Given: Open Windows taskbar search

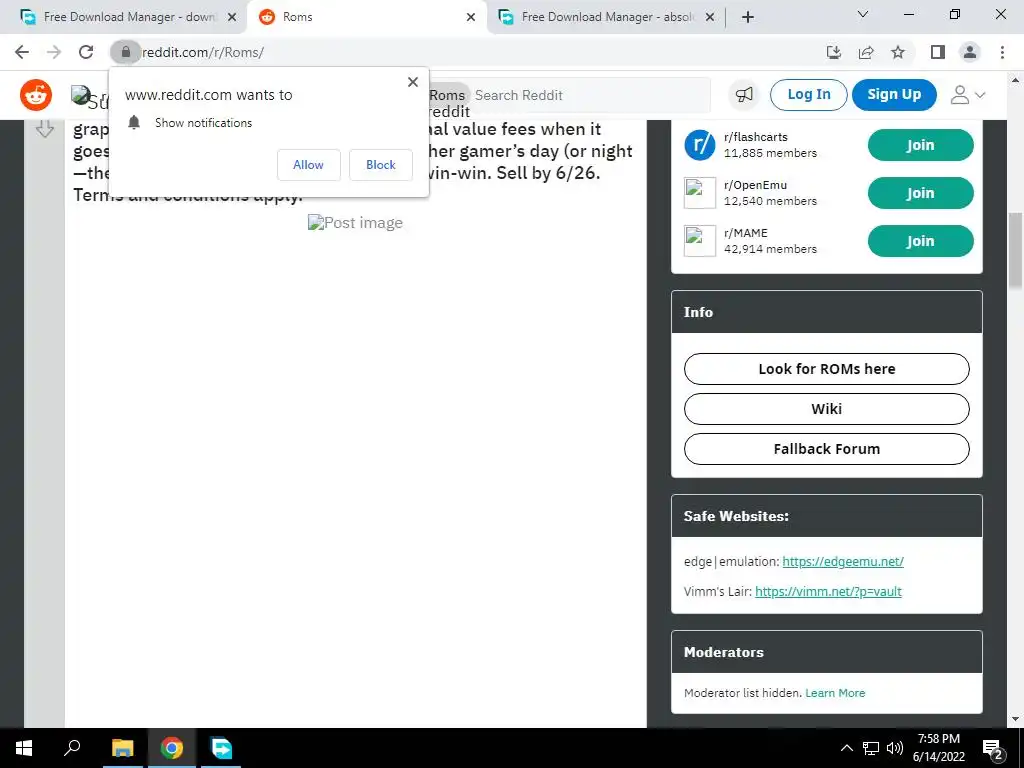Looking at the screenshot, I should coord(72,748).
